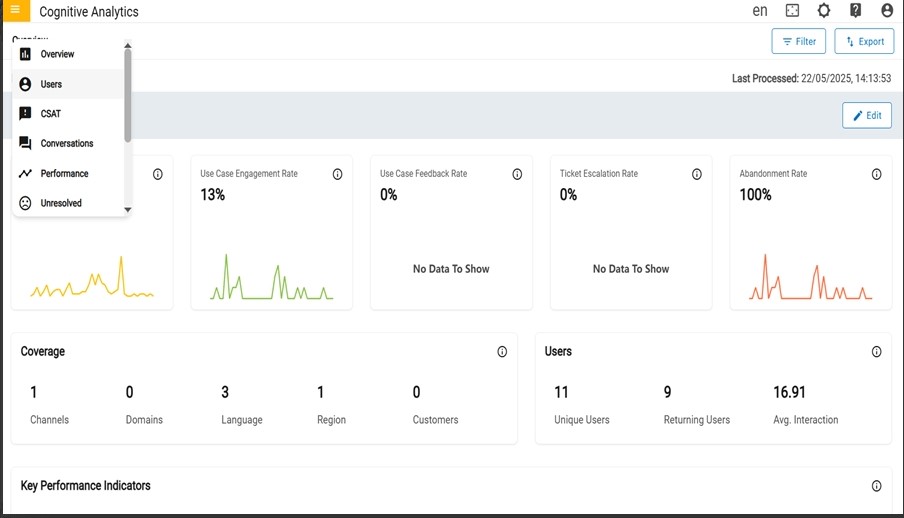Open the 'en' language selector

pos(760,11)
